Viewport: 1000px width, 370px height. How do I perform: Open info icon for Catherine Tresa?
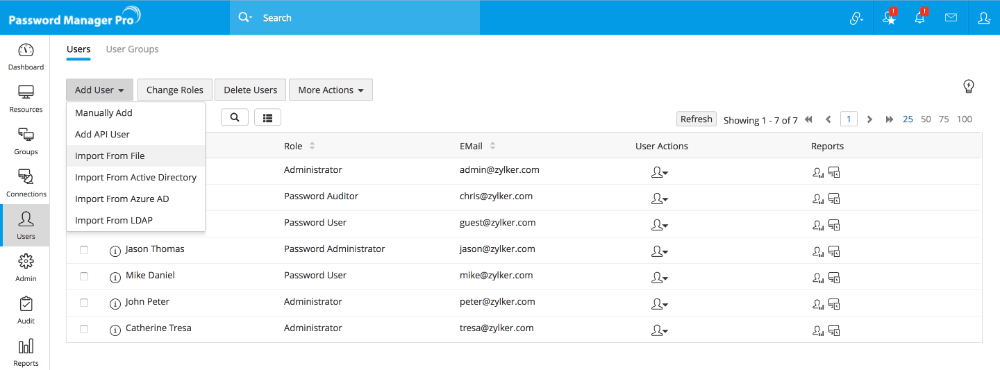click(x=115, y=329)
